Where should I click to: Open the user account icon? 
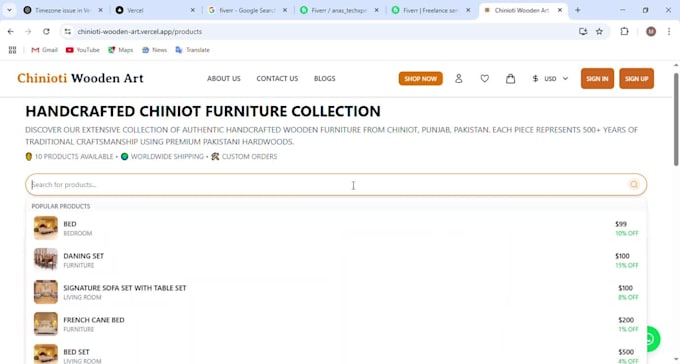coord(458,79)
